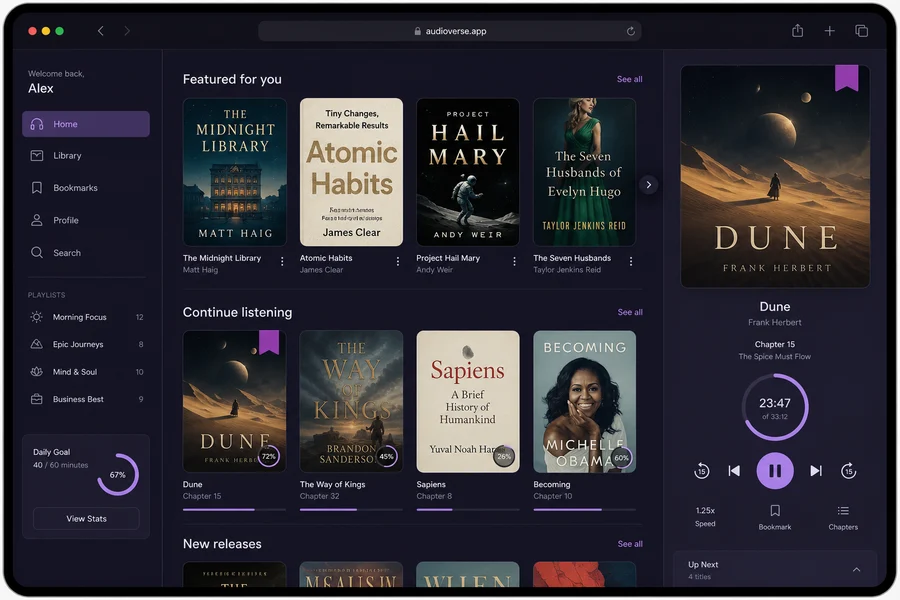Open the Chapters list
The image size is (900, 600).
click(843, 517)
